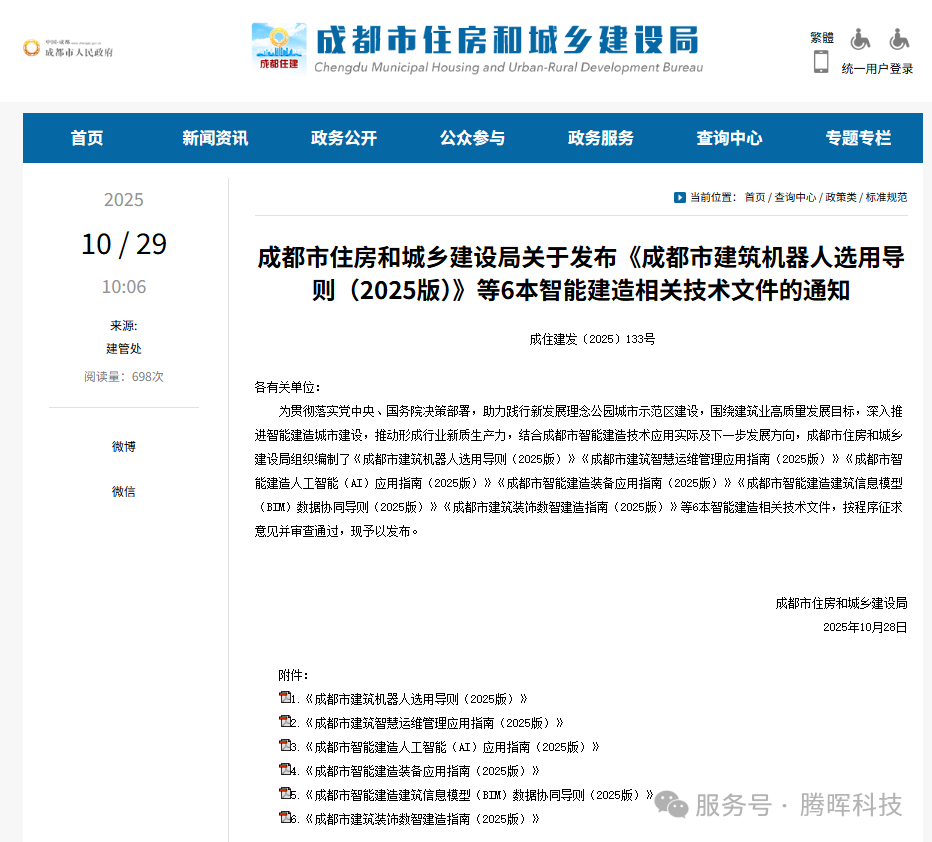Image resolution: width=932 pixels, height=842 pixels.
Task: Open 查询中心 from the main menu
Action: click(729, 138)
